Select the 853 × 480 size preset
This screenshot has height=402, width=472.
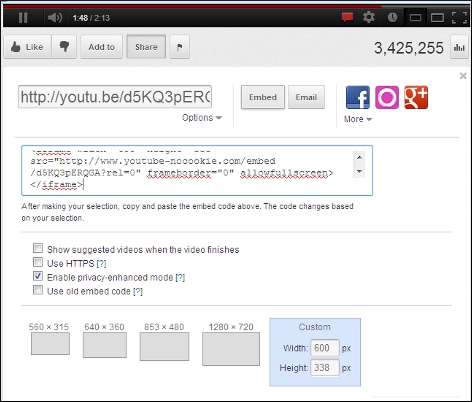click(x=164, y=346)
